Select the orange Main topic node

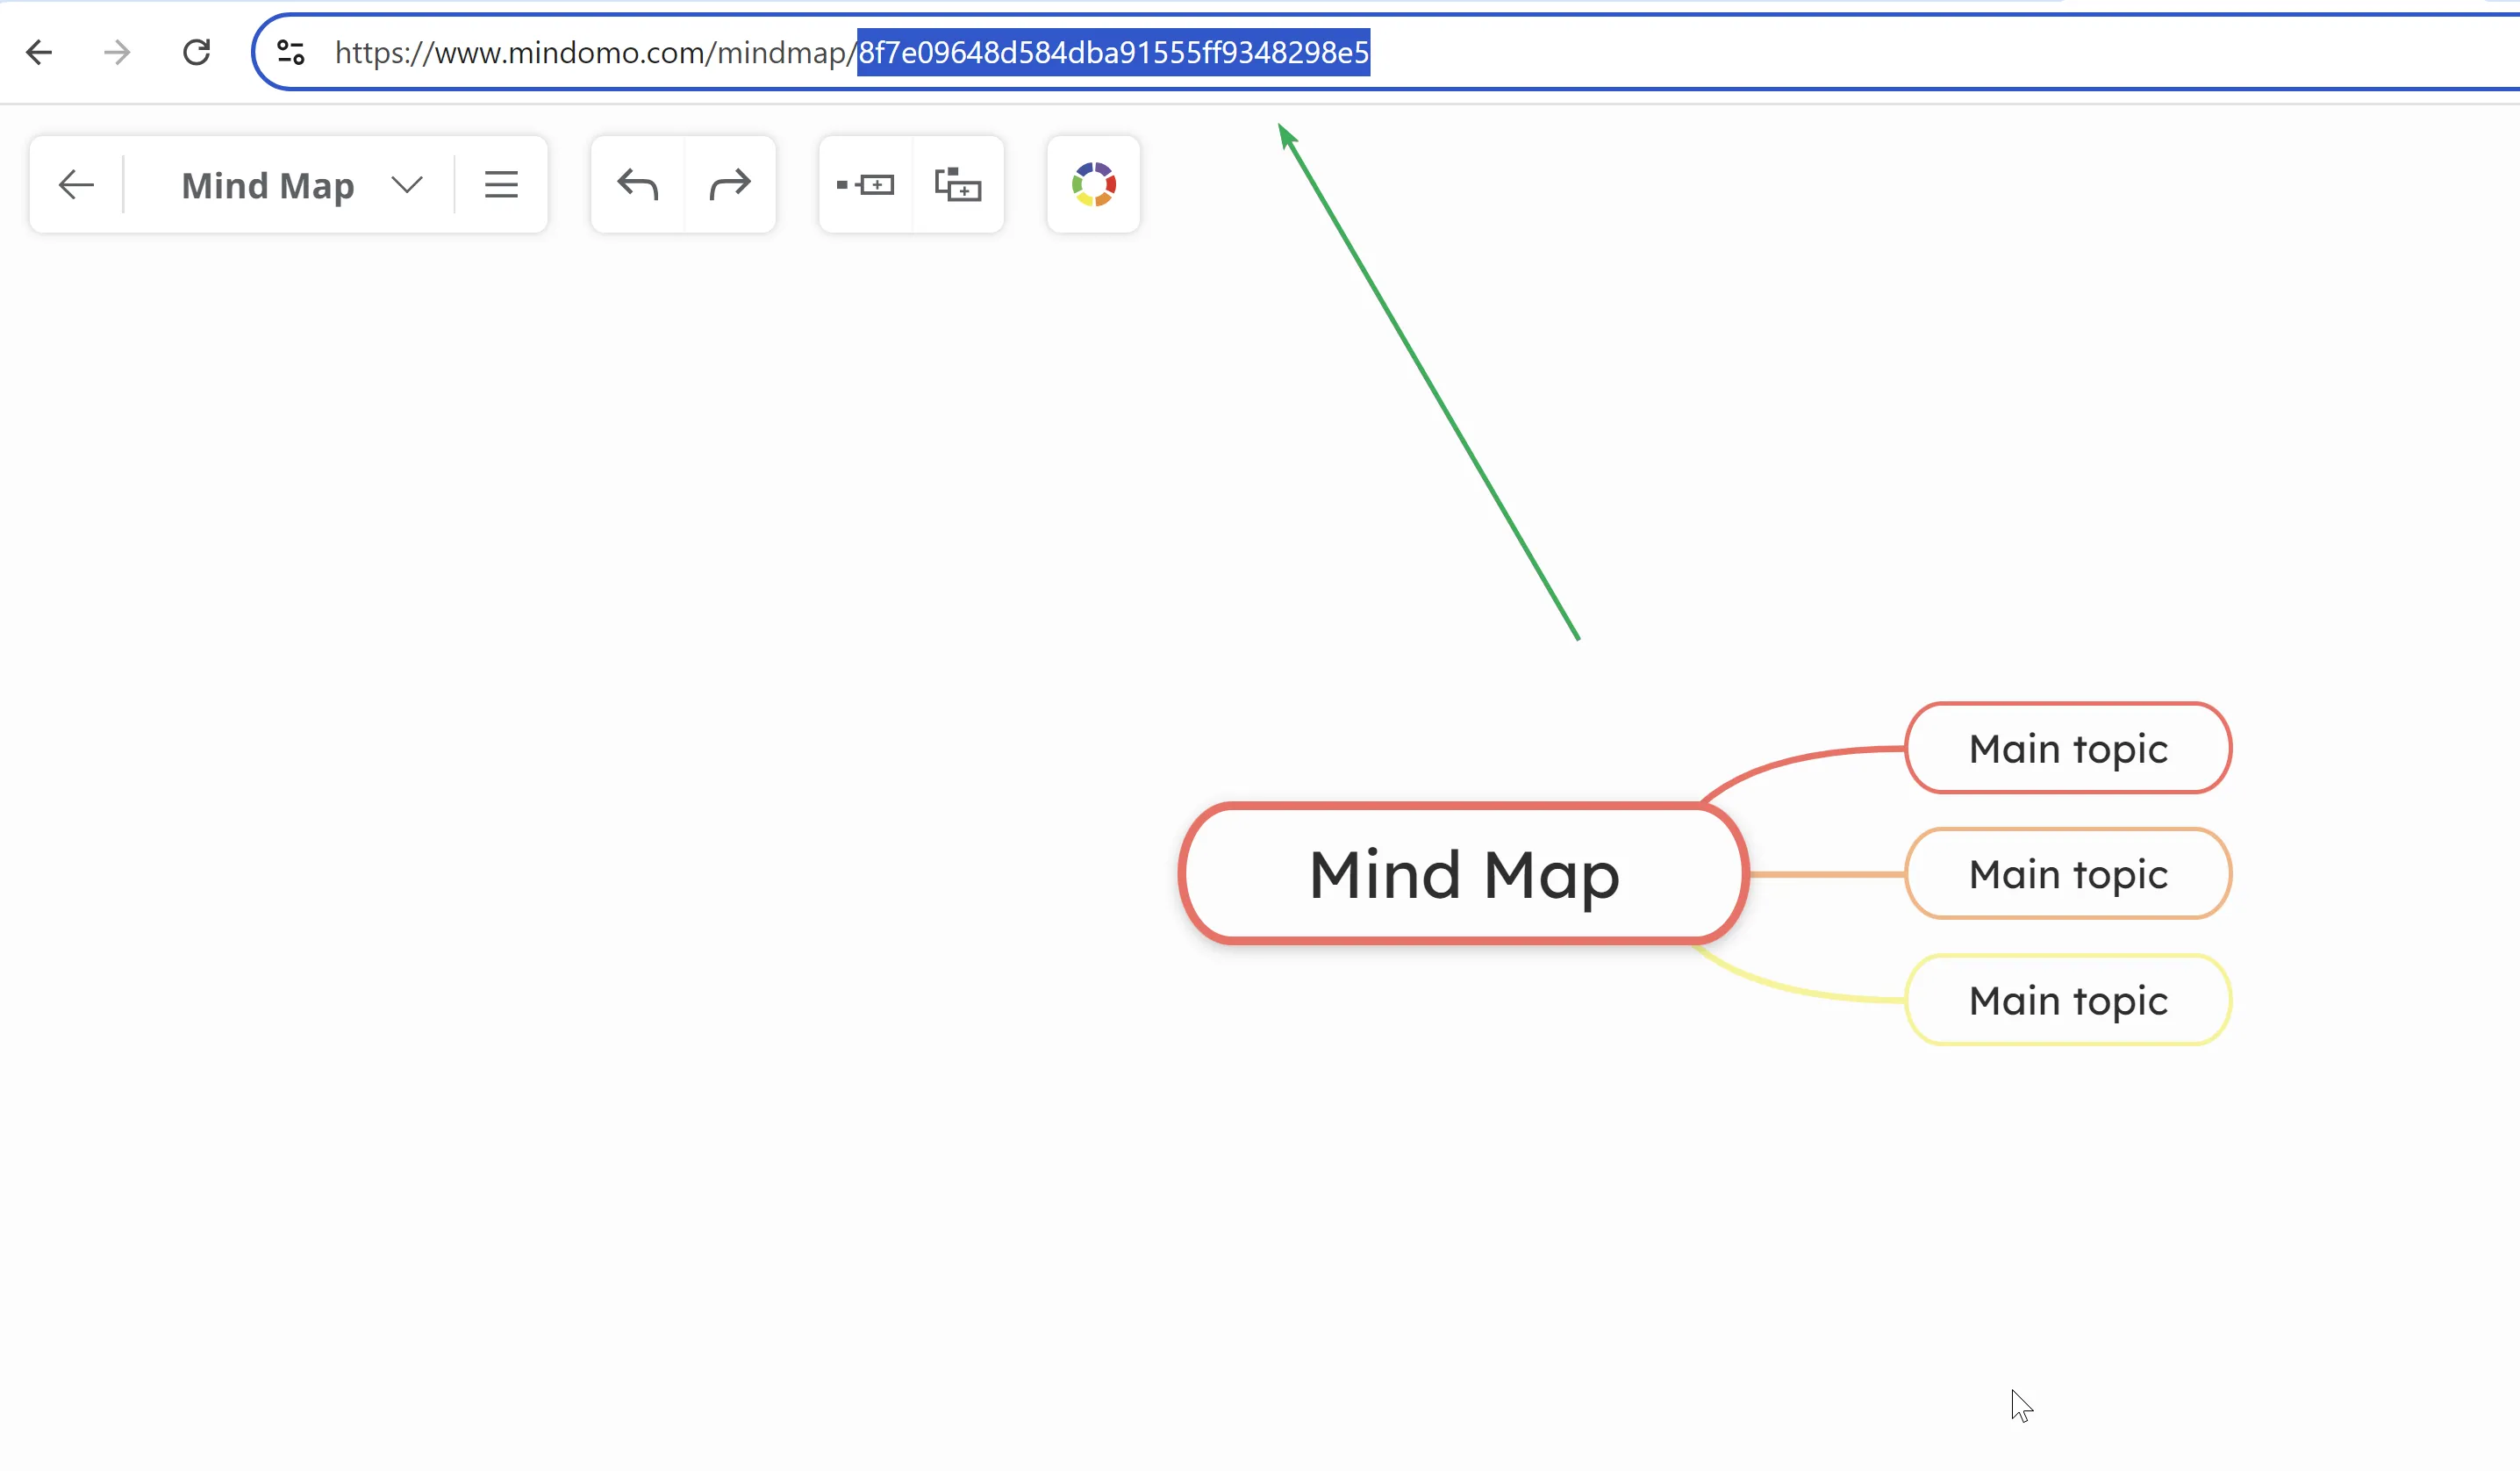[2067, 875]
